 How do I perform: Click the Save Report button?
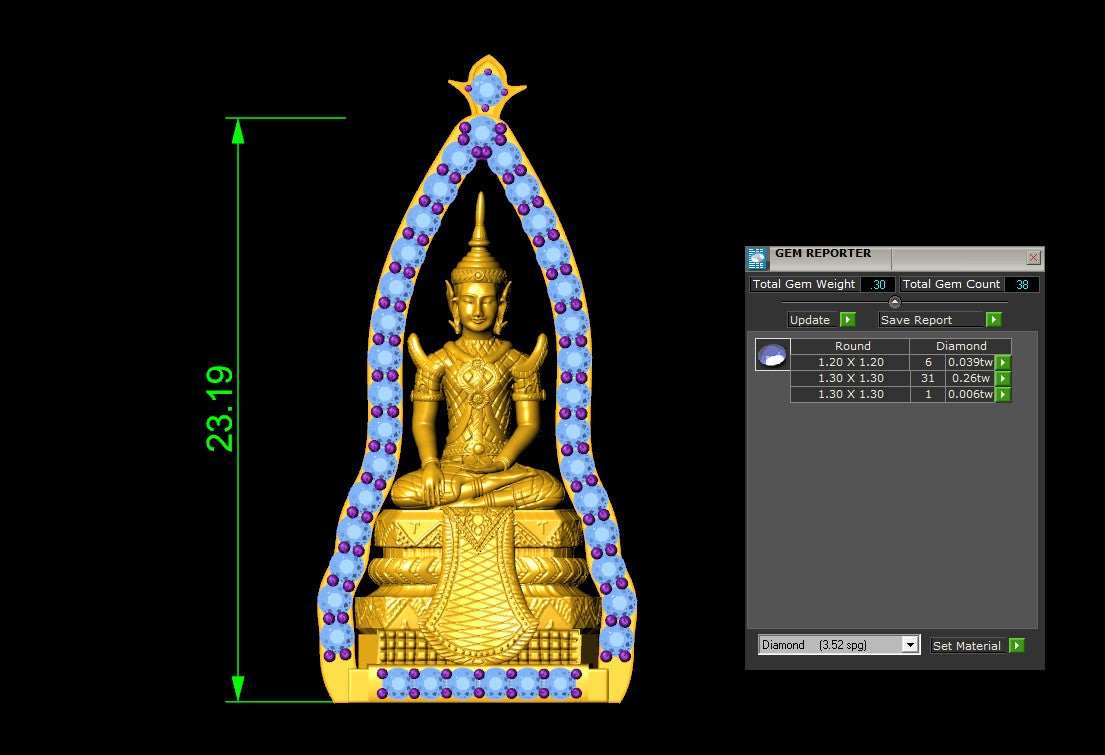(x=930, y=319)
